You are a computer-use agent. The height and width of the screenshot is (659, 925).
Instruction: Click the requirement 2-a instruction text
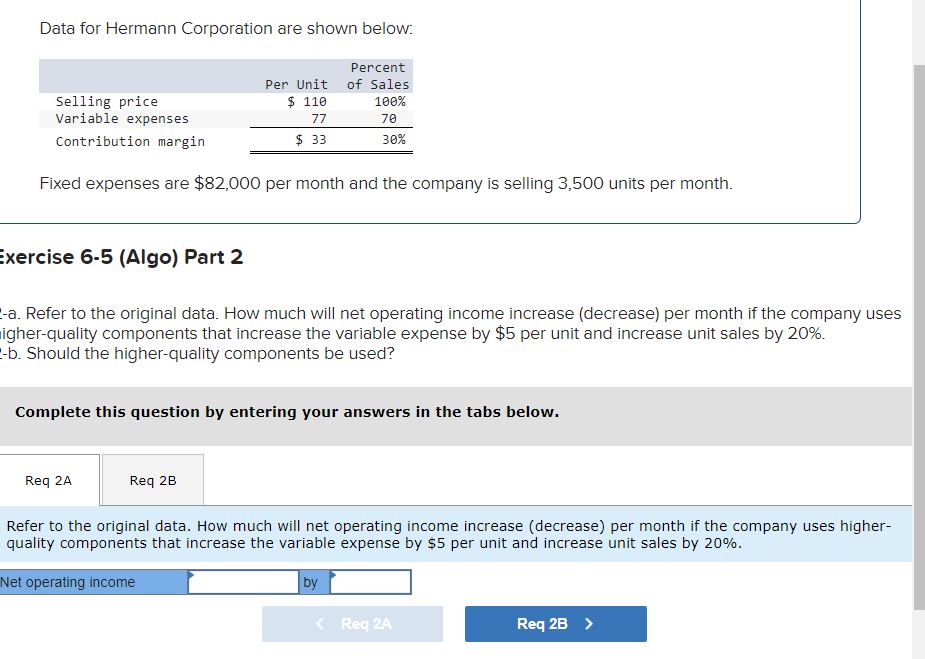(450, 322)
